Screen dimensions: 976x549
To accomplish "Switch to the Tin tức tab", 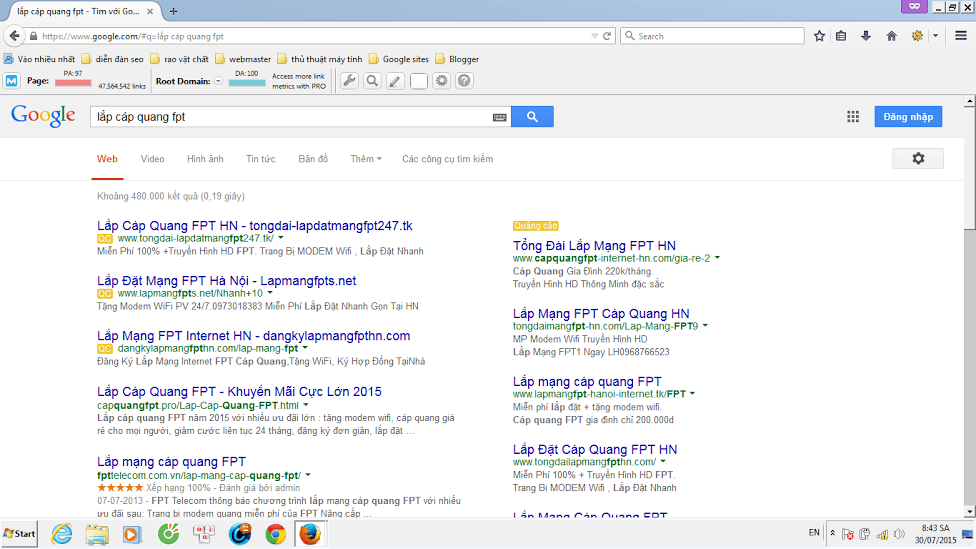I will 261,159.
